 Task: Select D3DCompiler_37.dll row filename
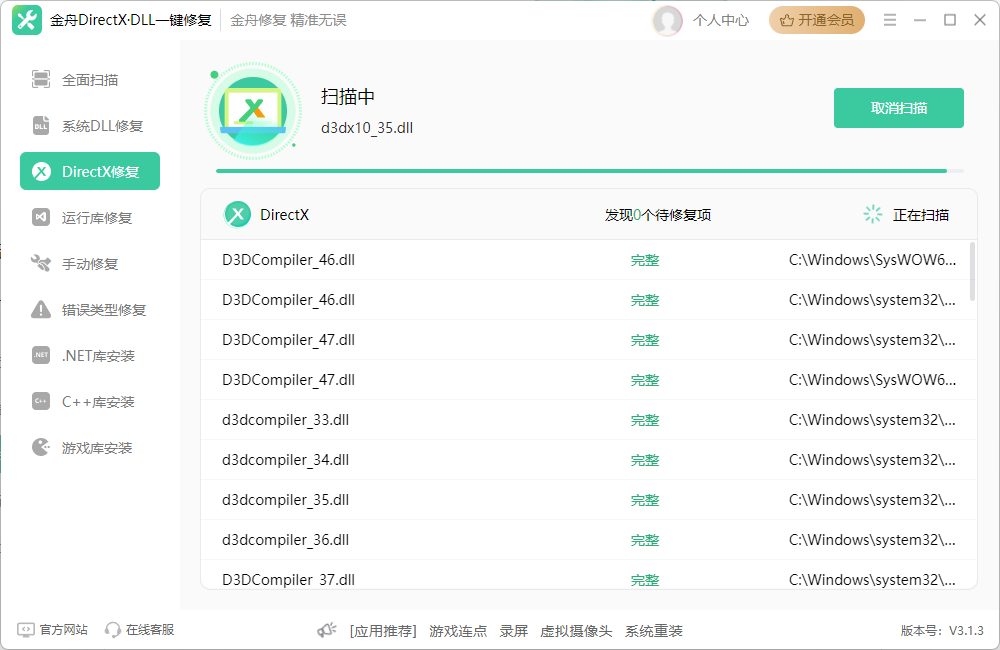pyautogui.click(x=288, y=580)
